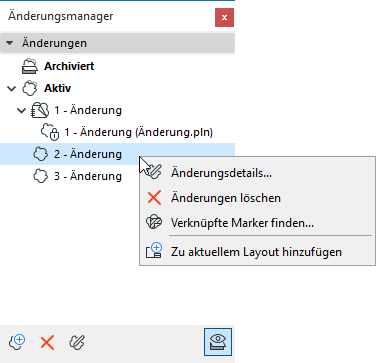Click the notebook icon of 1 - Änderung
The image size is (376, 363).
(40, 110)
